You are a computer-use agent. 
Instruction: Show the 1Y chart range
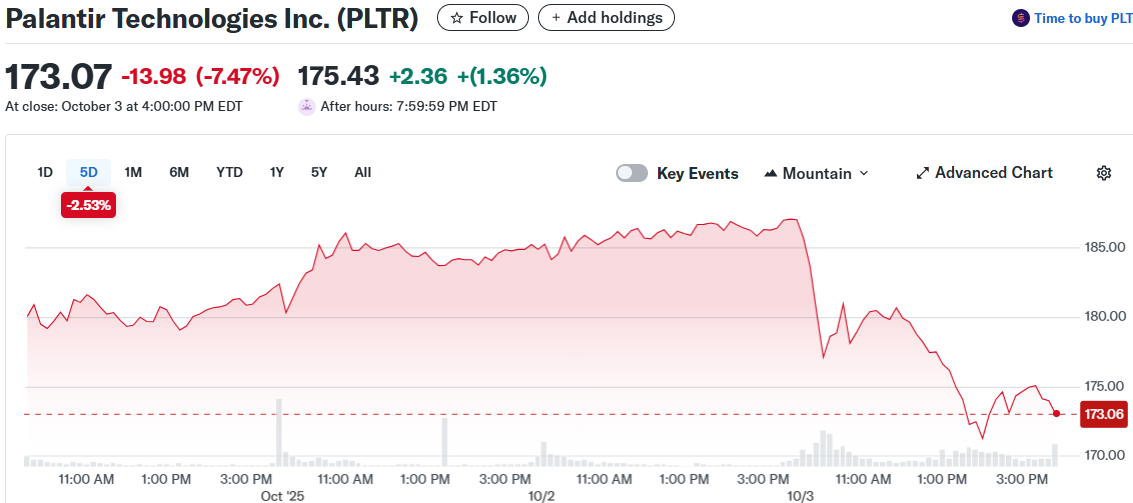click(277, 172)
